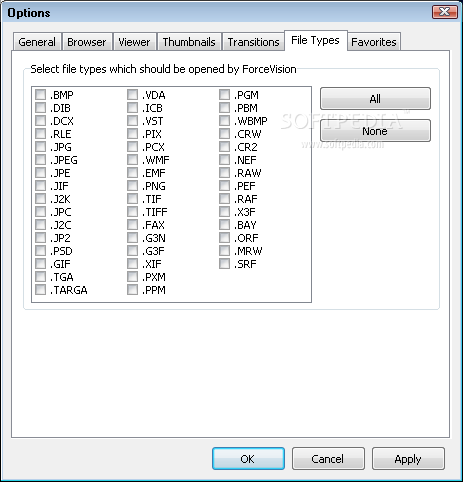Confirm with the OK button
The width and height of the screenshot is (463, 482).
[248, 459]
